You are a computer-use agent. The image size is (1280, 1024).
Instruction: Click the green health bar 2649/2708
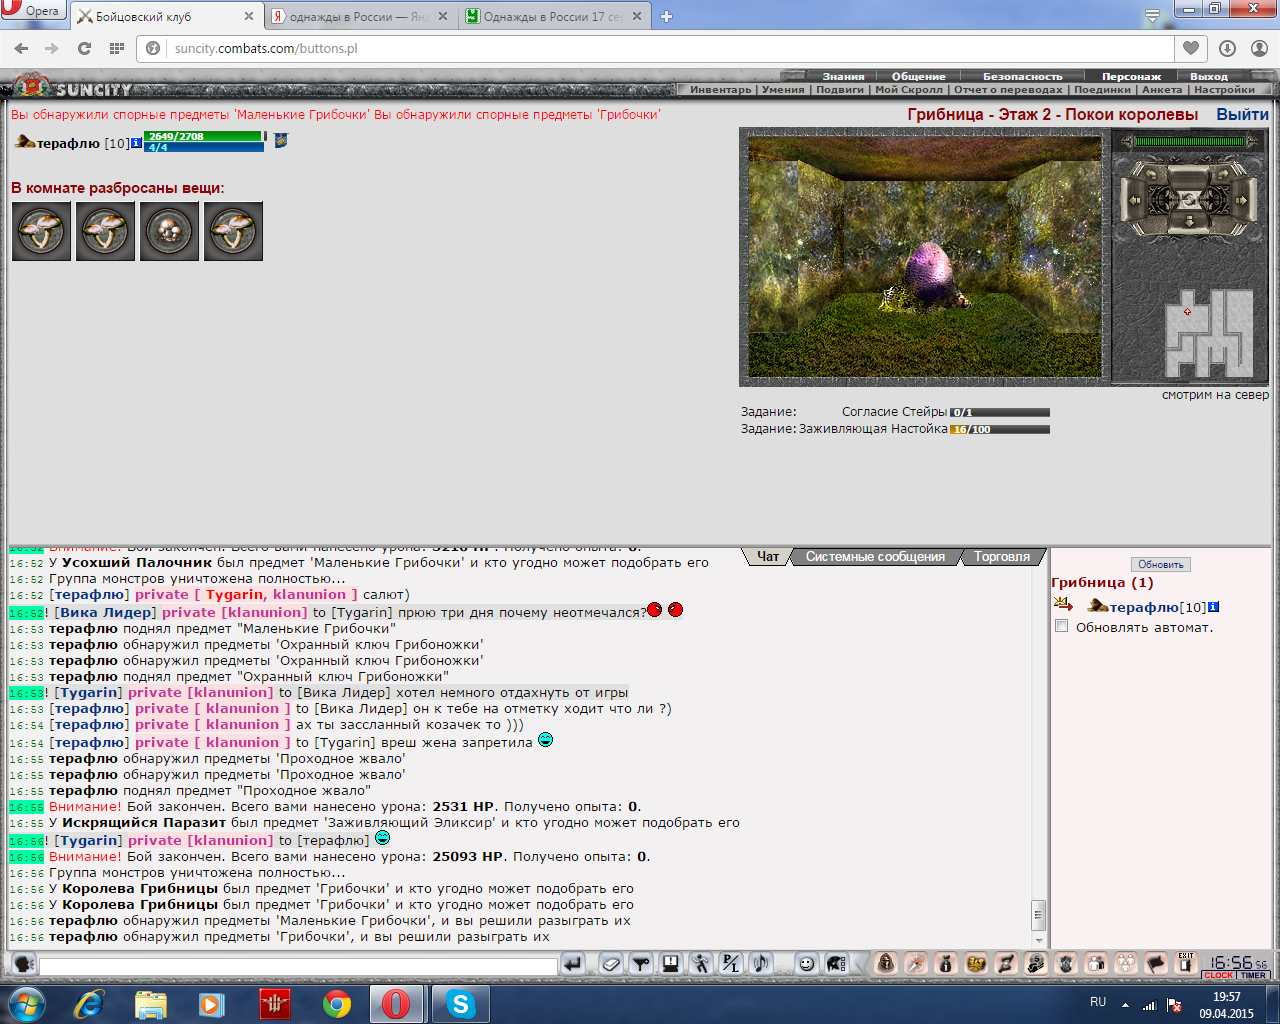(x=204, y=136)
